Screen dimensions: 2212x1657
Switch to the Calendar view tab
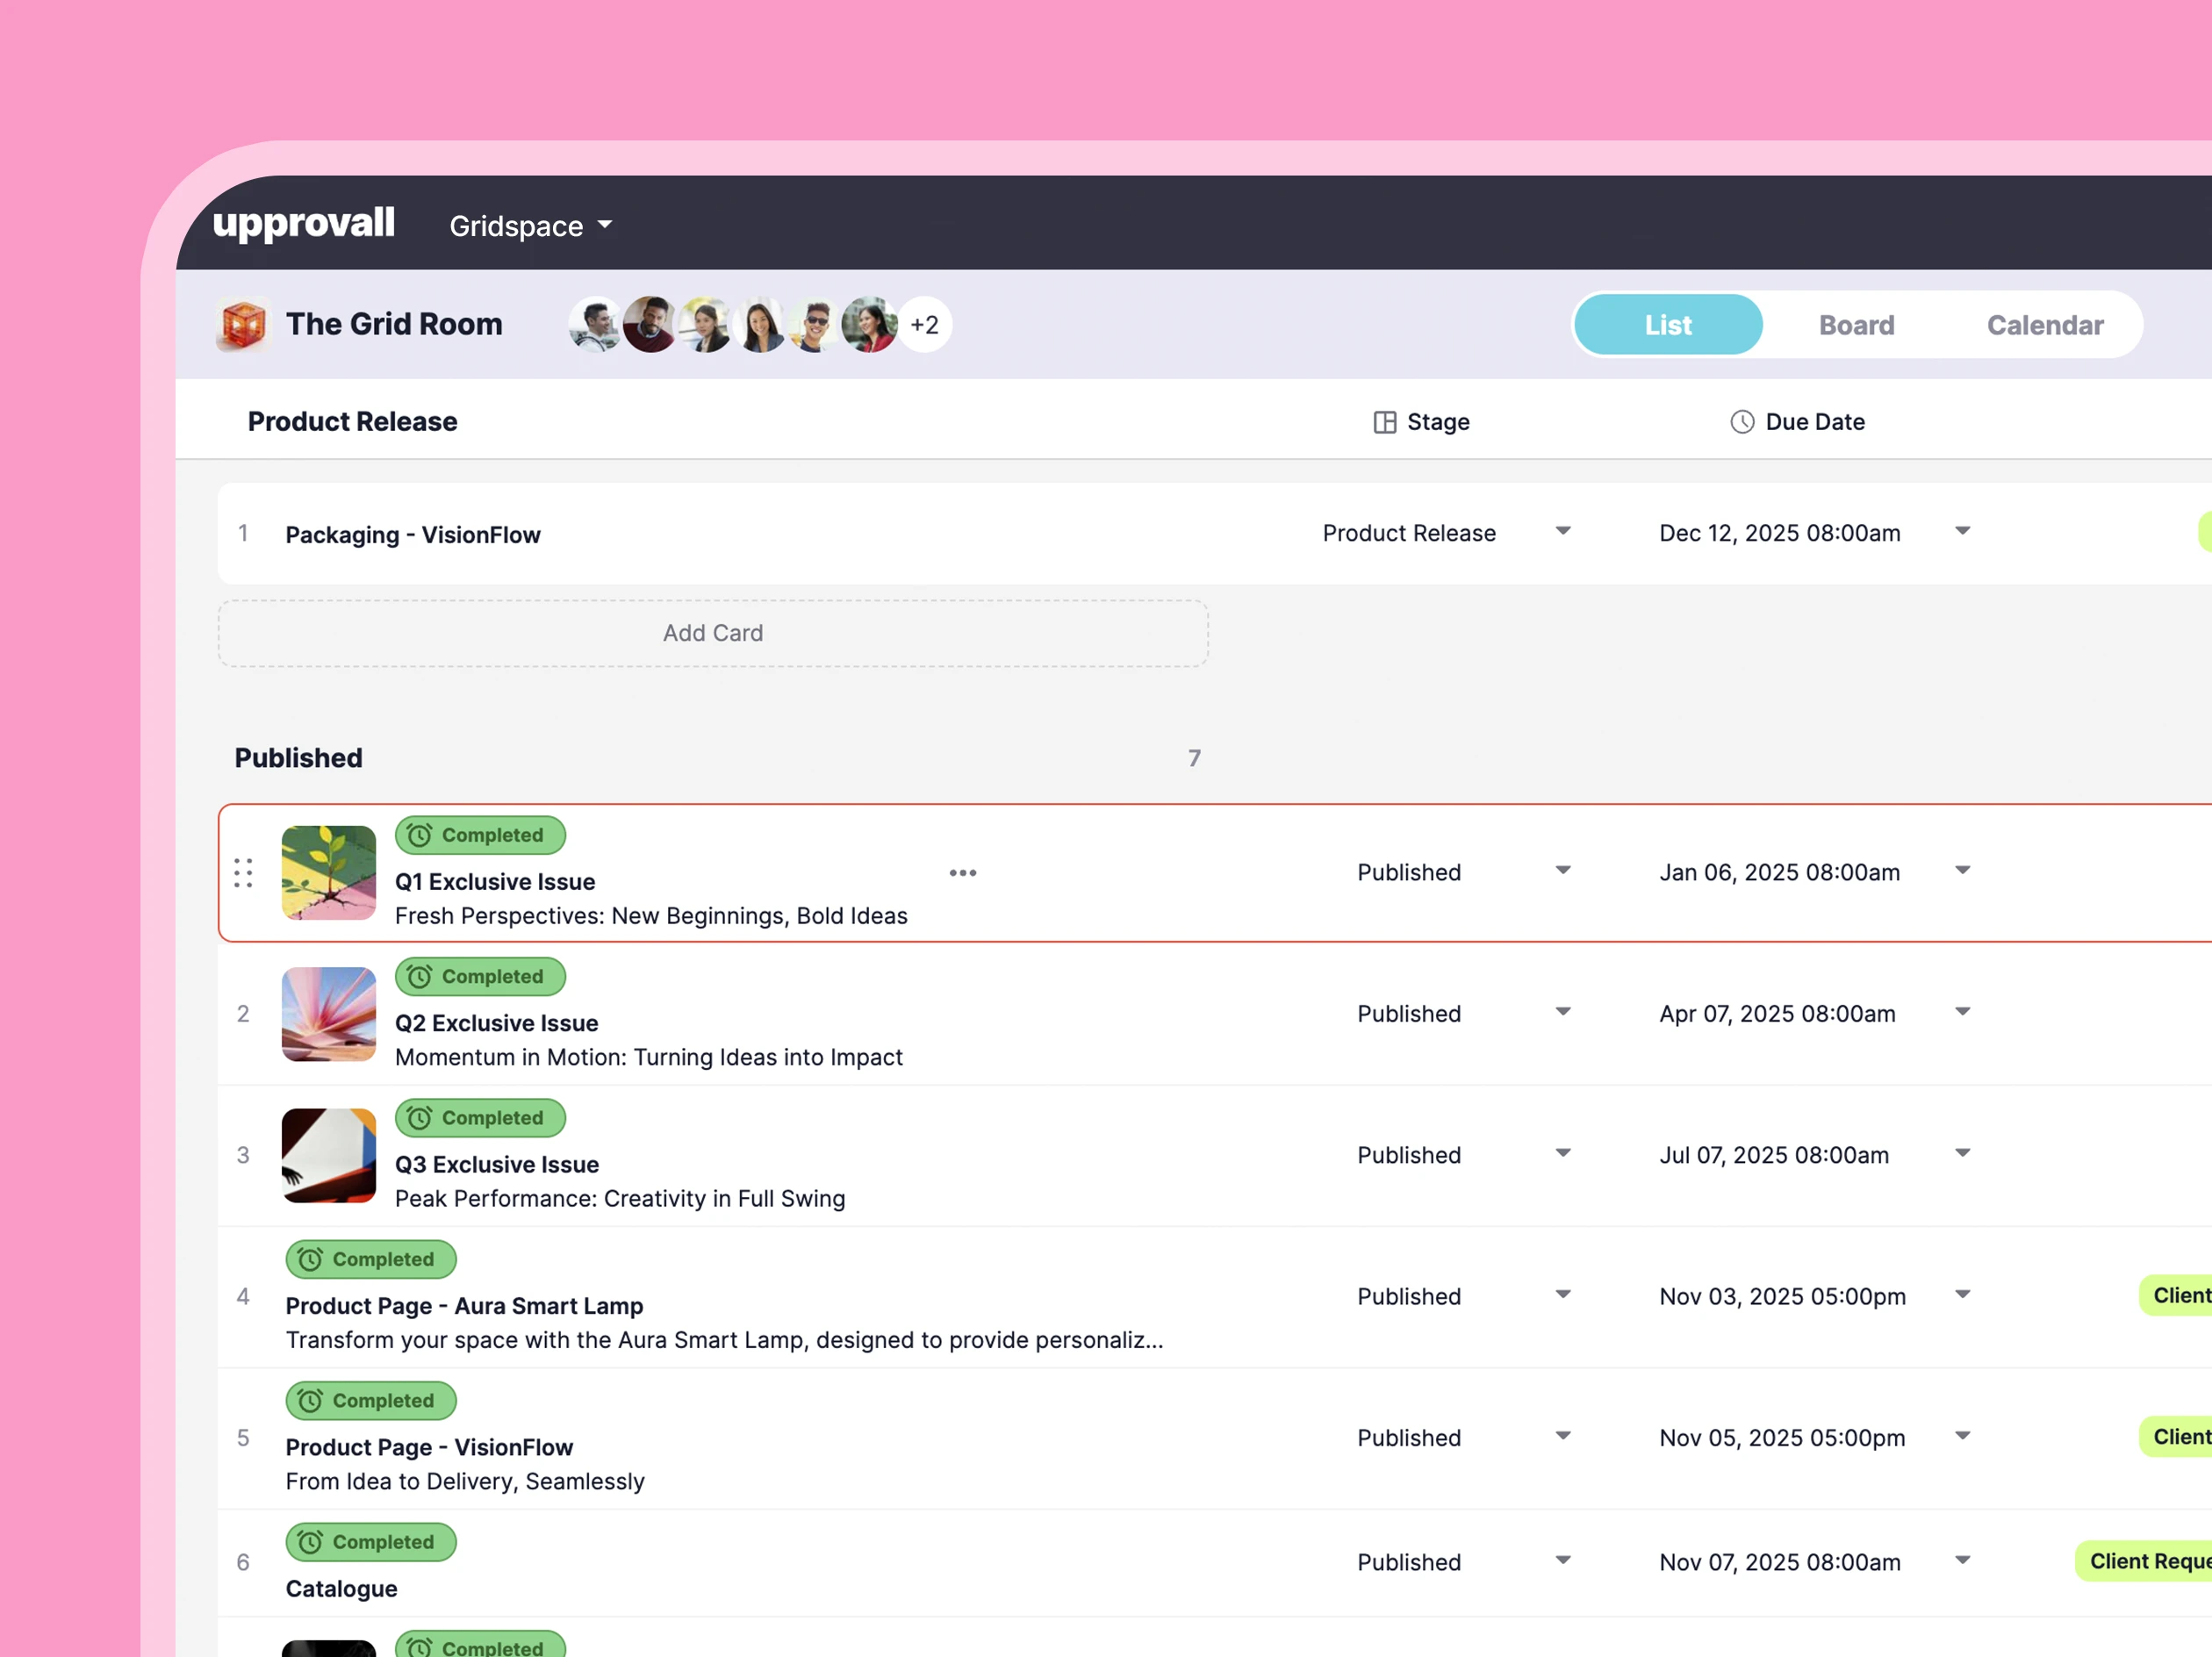pos(2045,324)
